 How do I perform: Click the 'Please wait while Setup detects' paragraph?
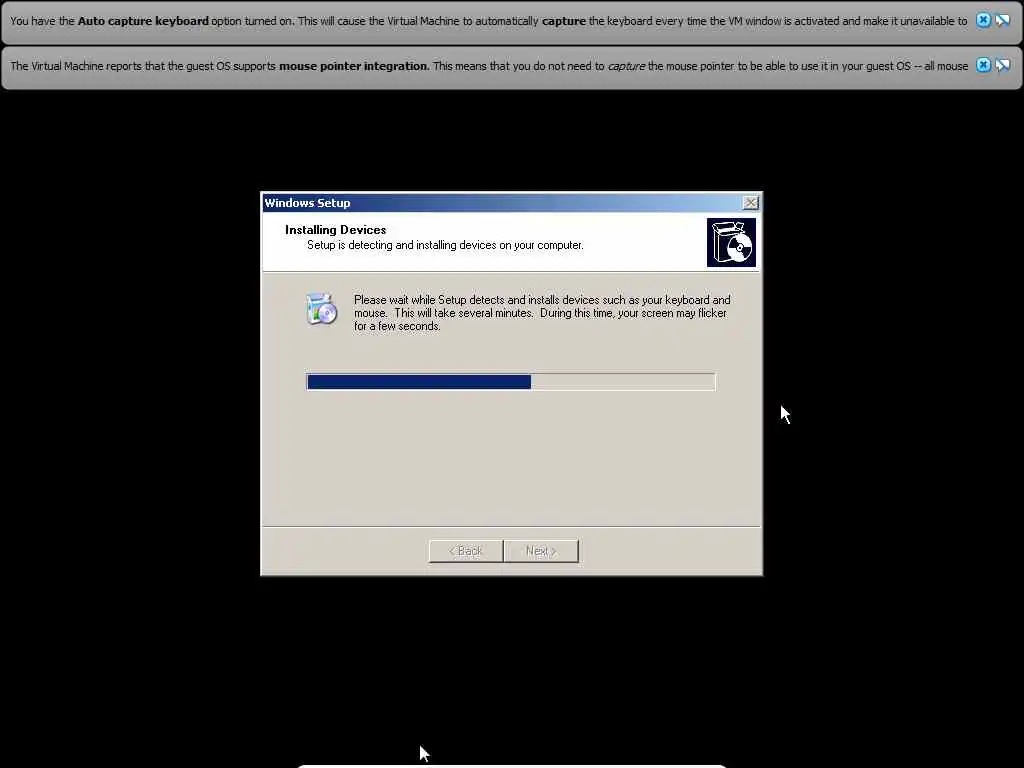pos(542,313)
